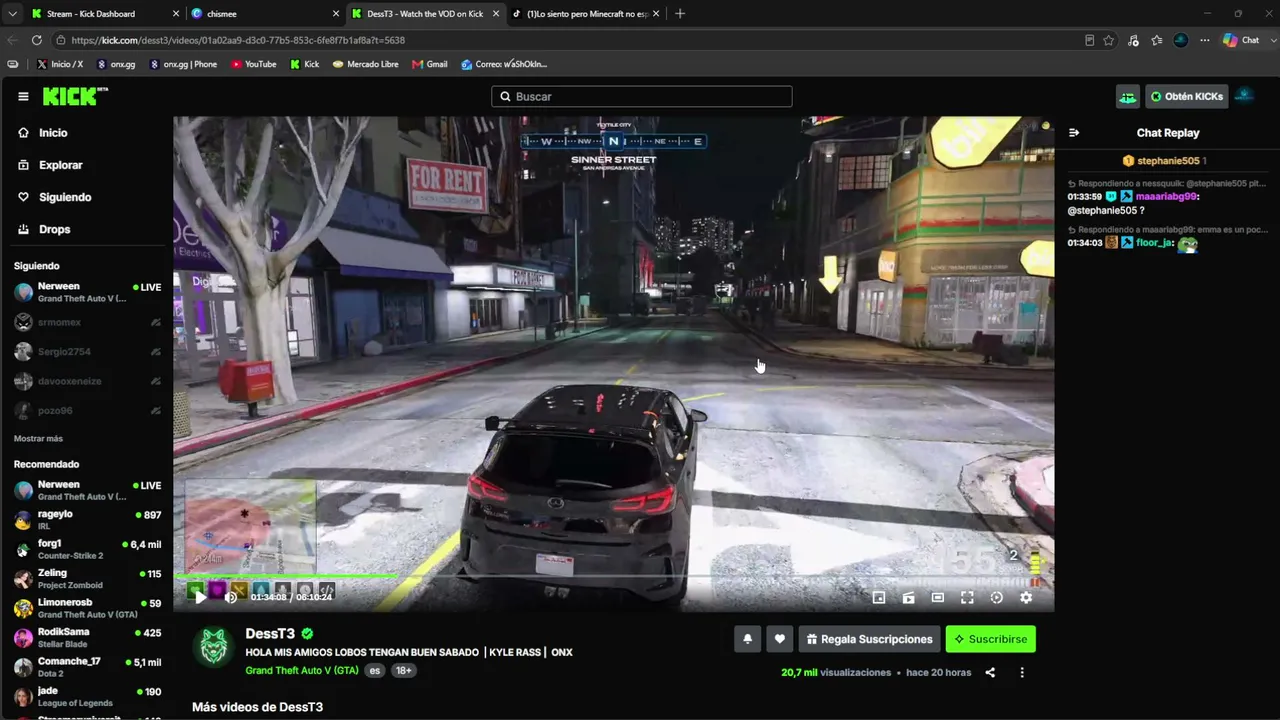
Task: Open recommended channel RodikSama
Action: 87,638
